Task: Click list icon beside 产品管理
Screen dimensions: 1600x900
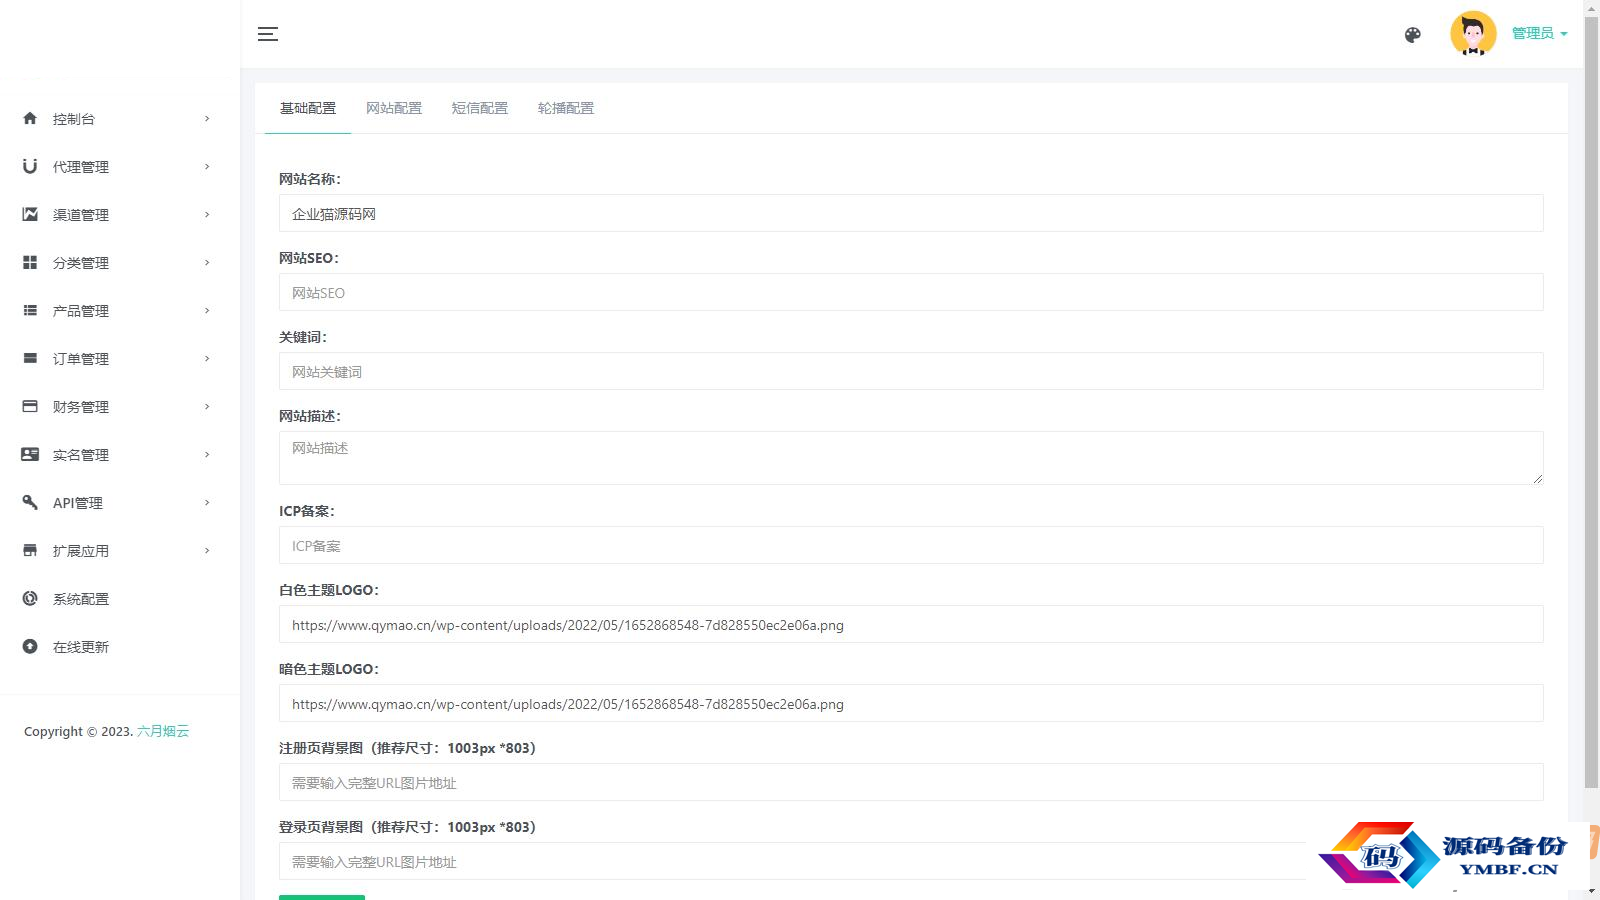Action: (x=30, y=310)
